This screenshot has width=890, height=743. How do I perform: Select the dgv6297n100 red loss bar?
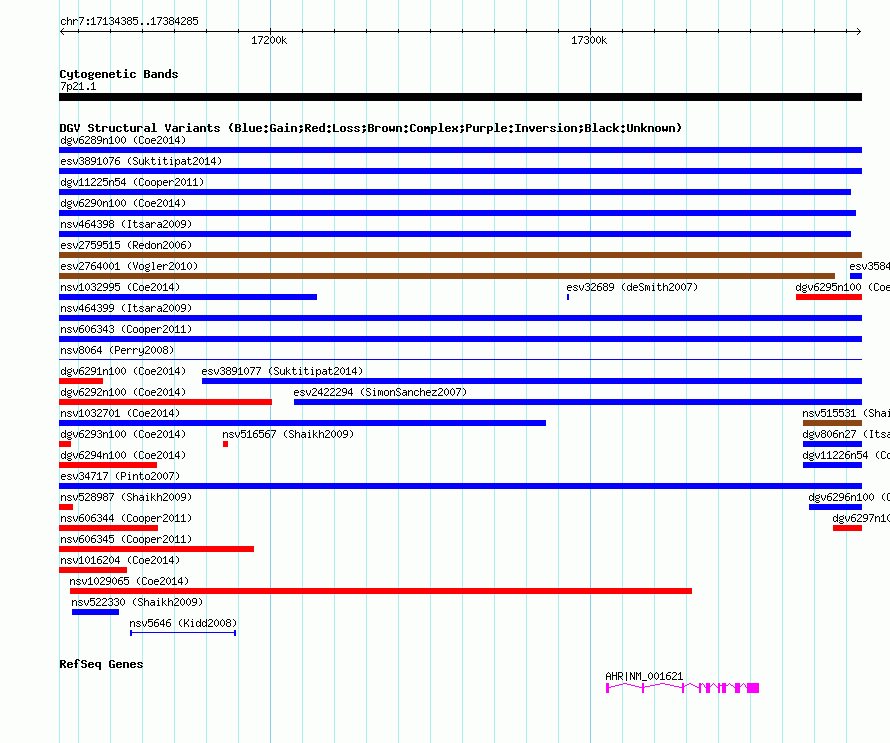(x=847, y=528)
